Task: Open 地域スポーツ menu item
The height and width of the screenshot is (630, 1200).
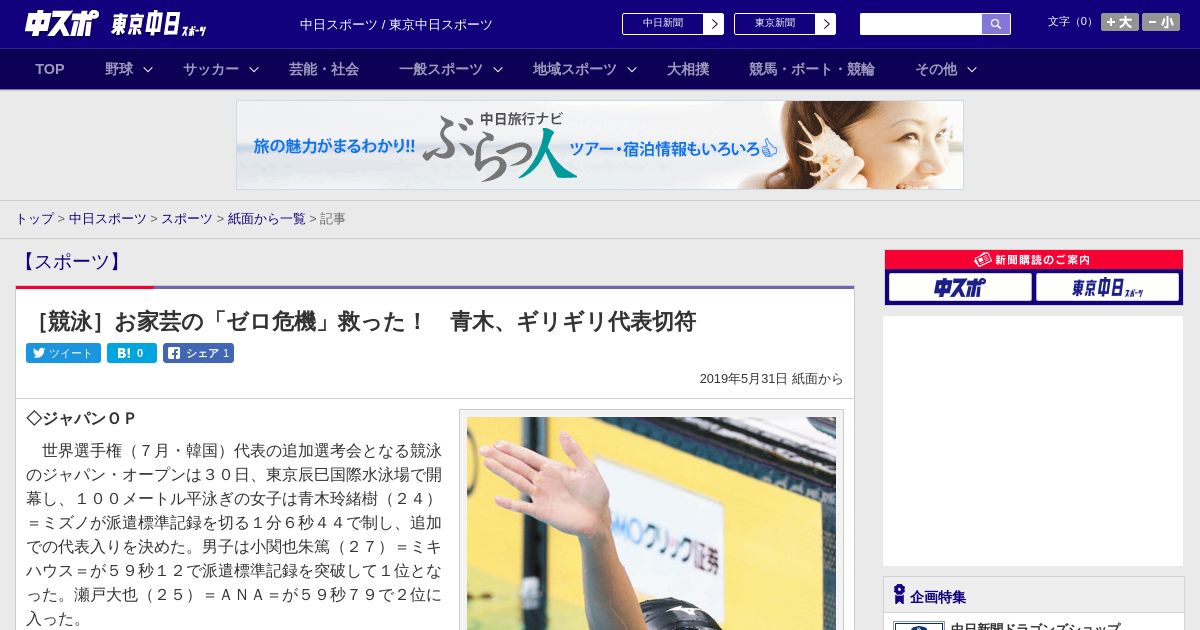Action: point(575,69)
